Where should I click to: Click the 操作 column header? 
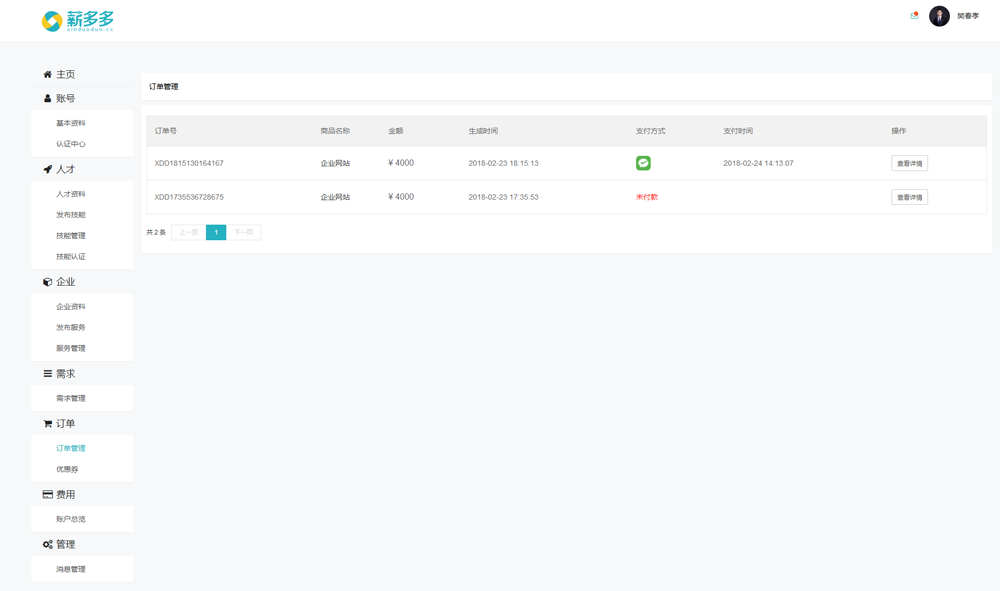[899, 131]
